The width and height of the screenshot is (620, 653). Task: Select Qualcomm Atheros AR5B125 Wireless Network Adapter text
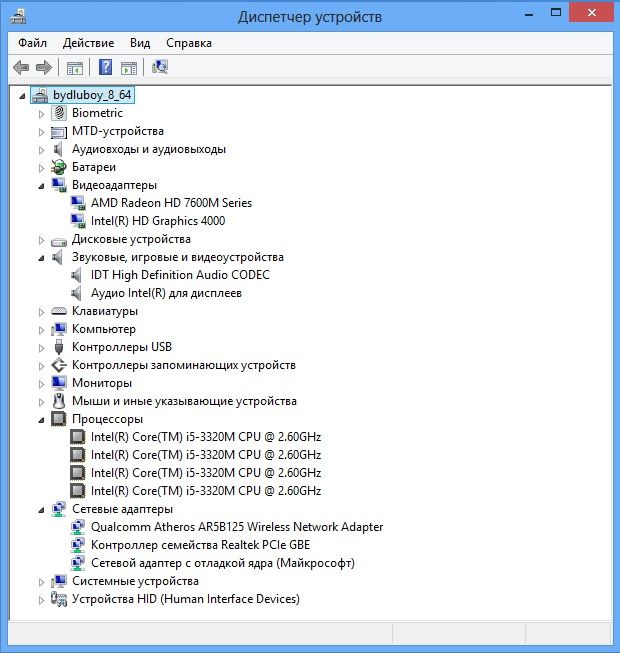(x=237, y=527)
